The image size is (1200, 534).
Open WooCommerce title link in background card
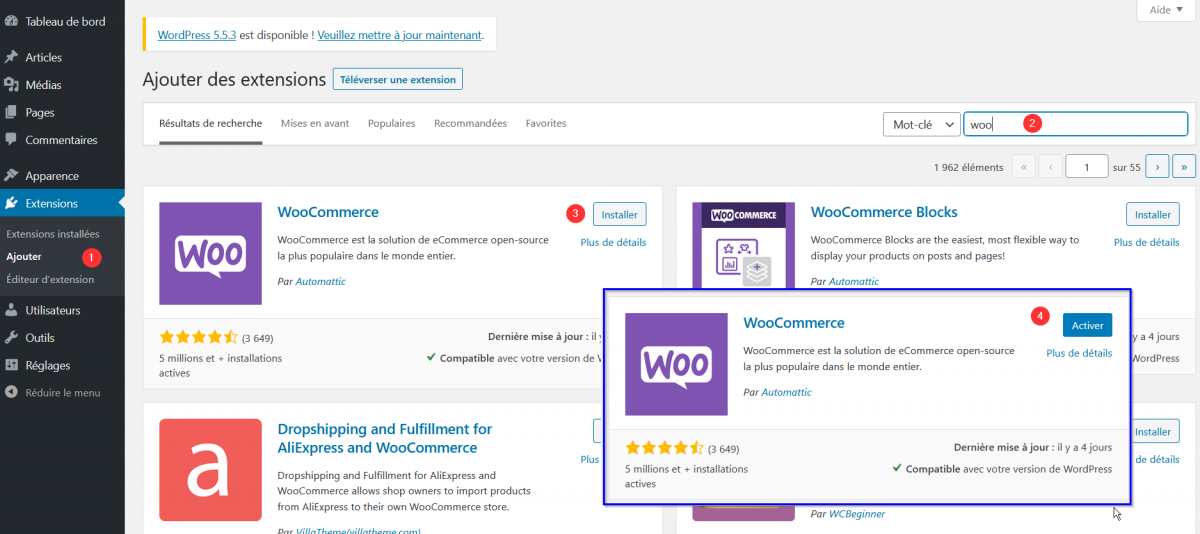(328, 212)
